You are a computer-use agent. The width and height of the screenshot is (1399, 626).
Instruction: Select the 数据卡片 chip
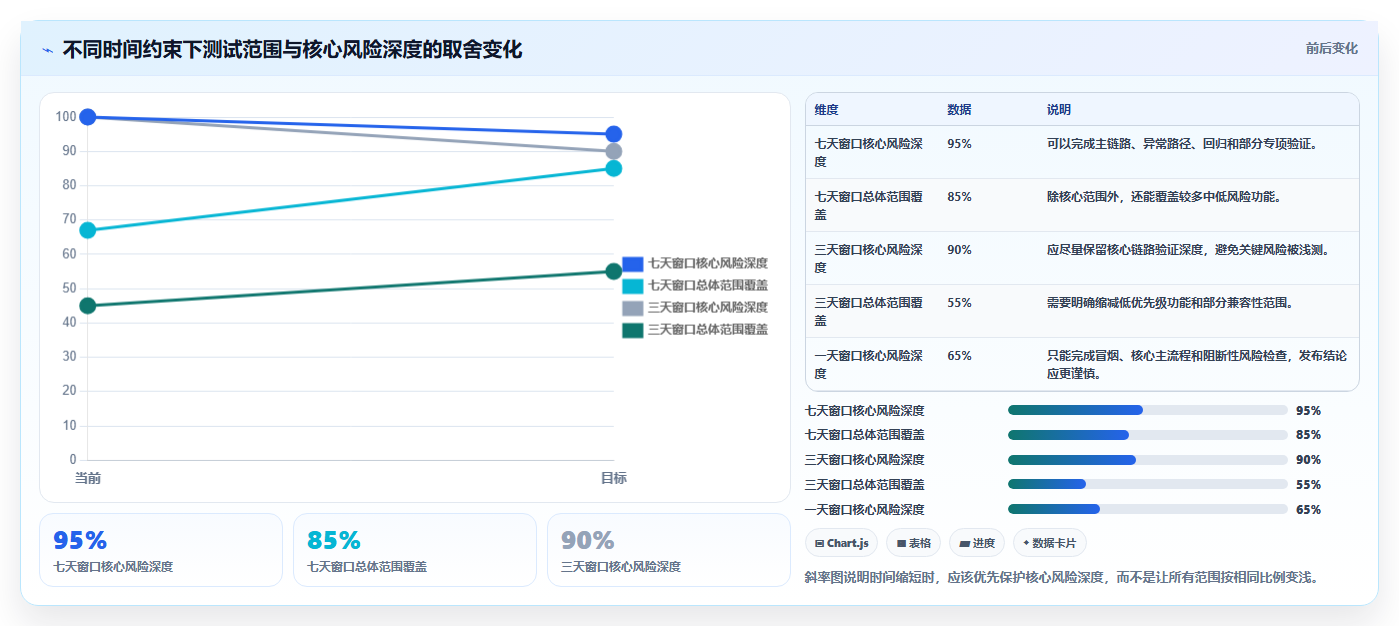(x=1050, y=543)
